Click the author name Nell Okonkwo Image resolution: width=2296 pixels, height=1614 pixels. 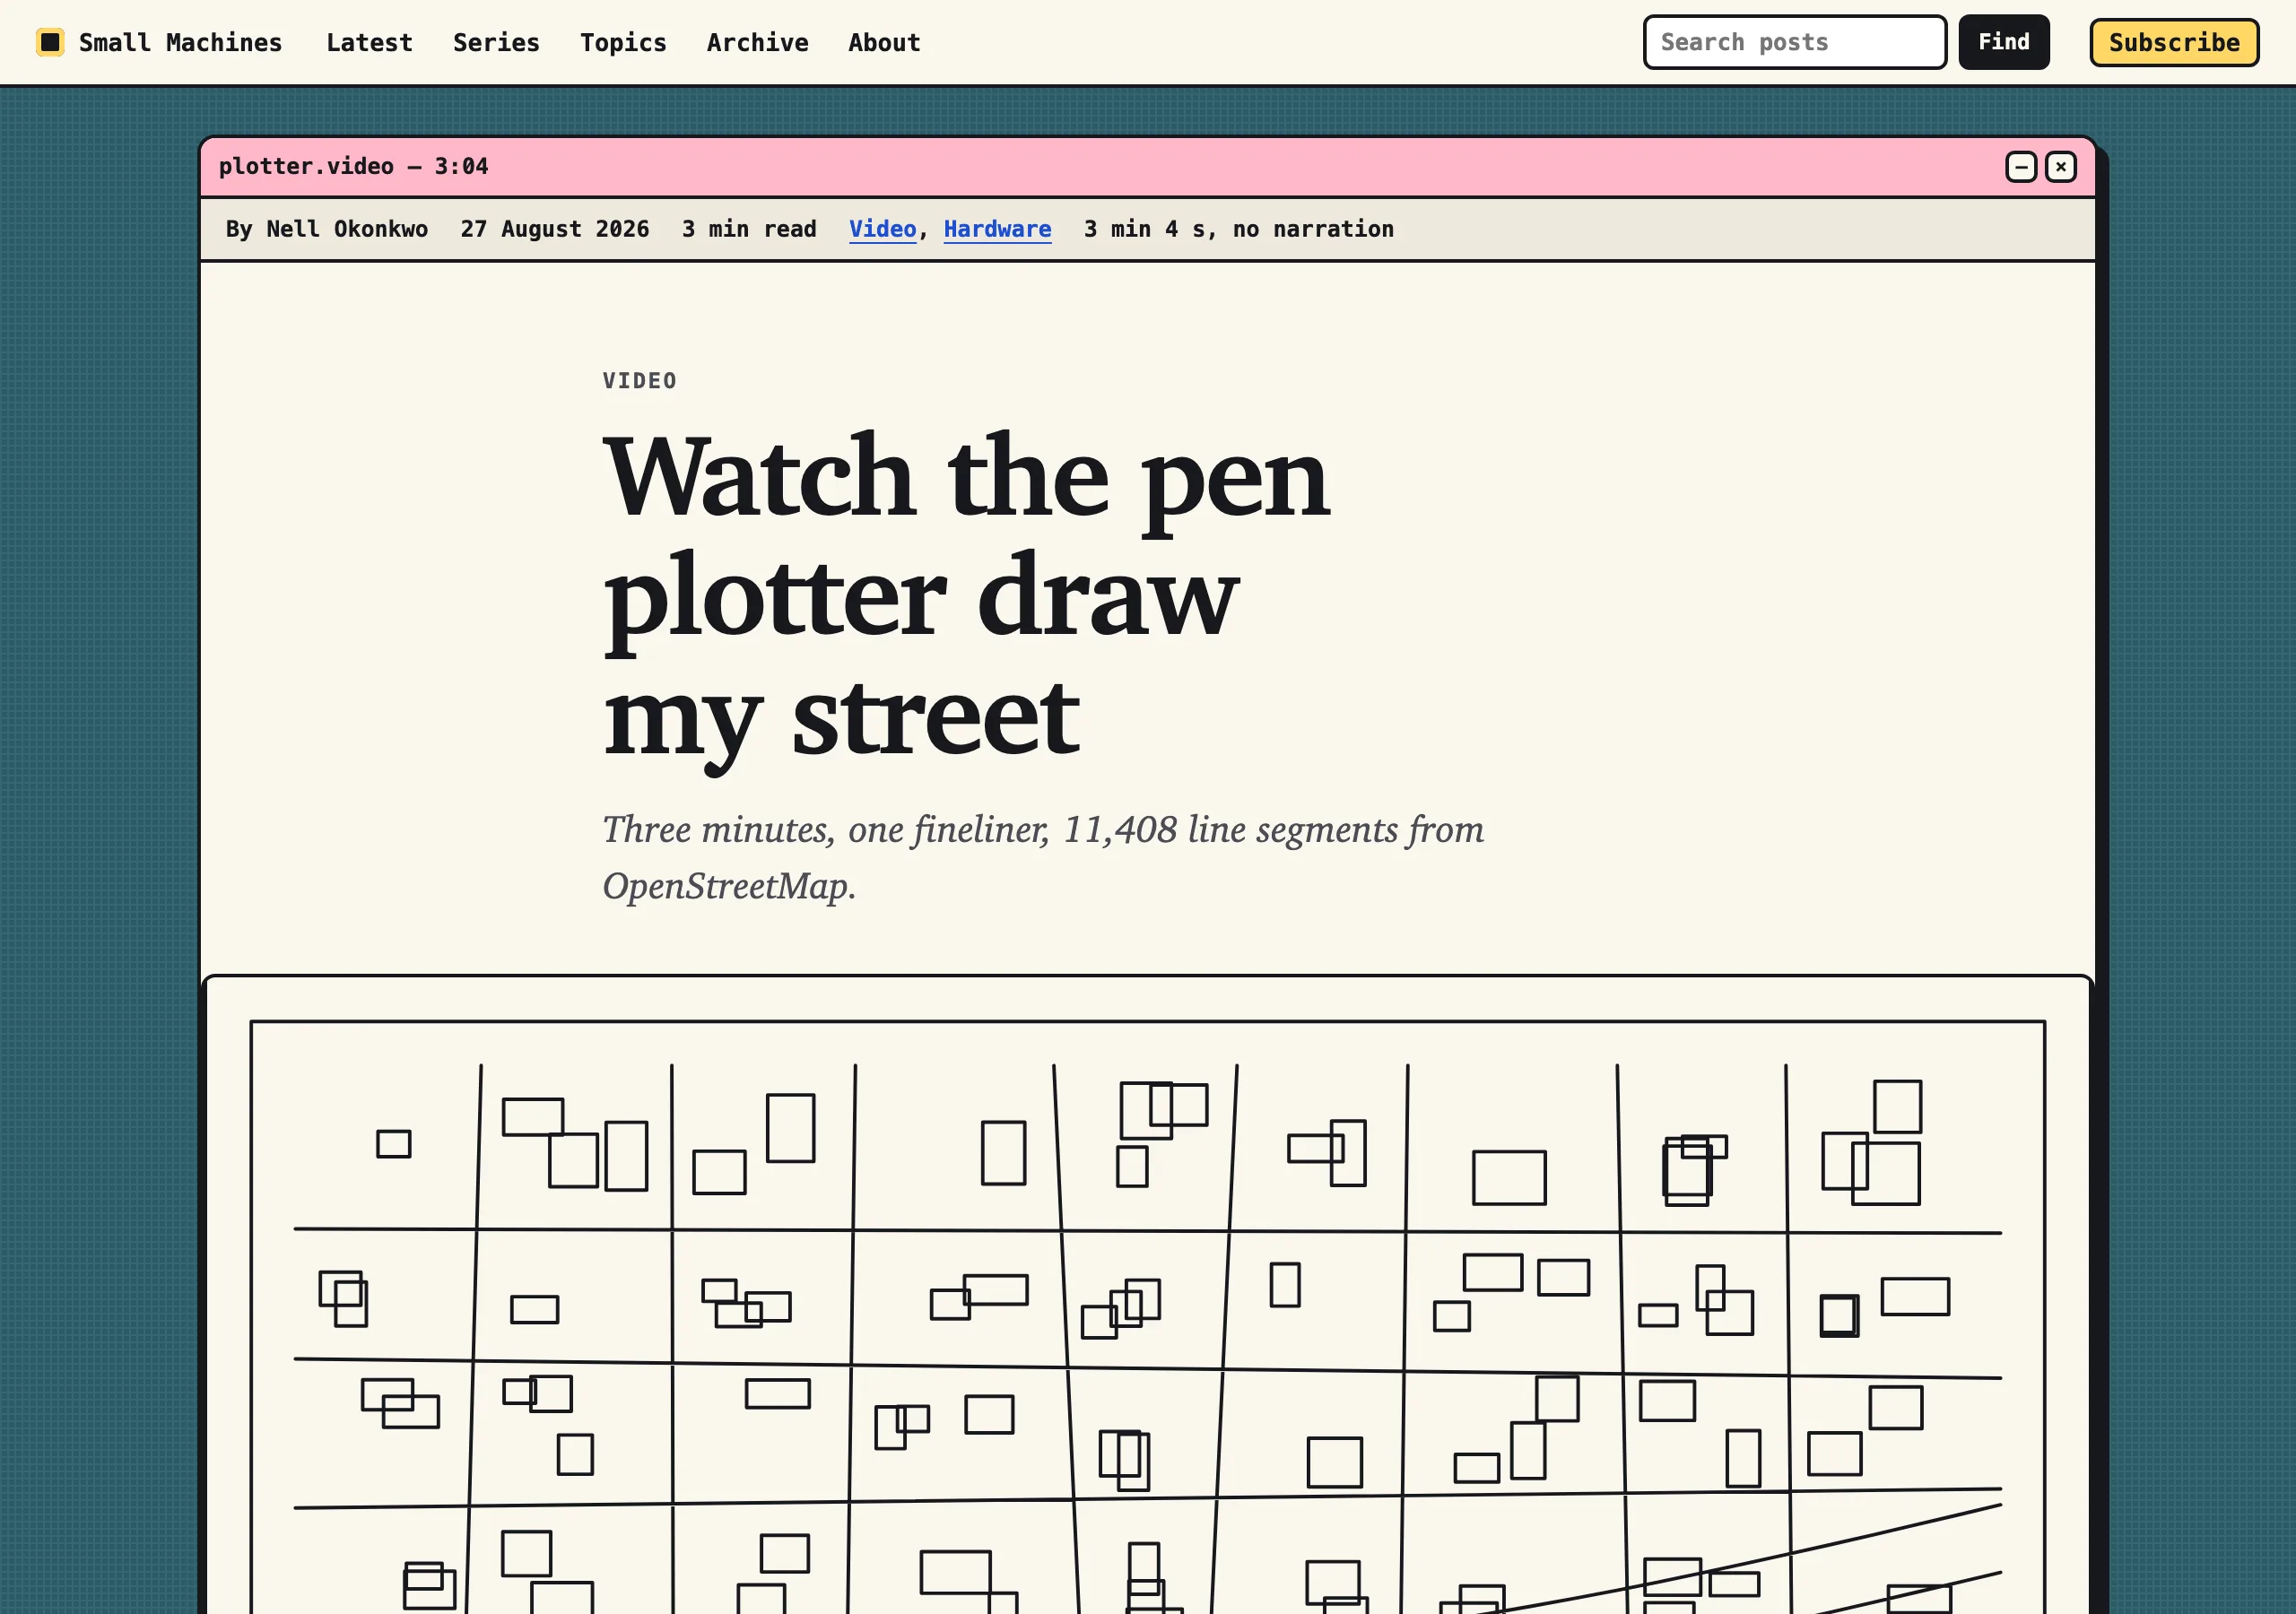click(347, 229)
